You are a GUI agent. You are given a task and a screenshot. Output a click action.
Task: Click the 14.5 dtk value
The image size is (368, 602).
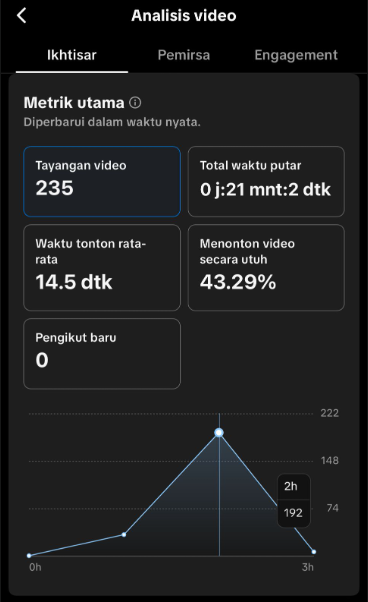74,282
